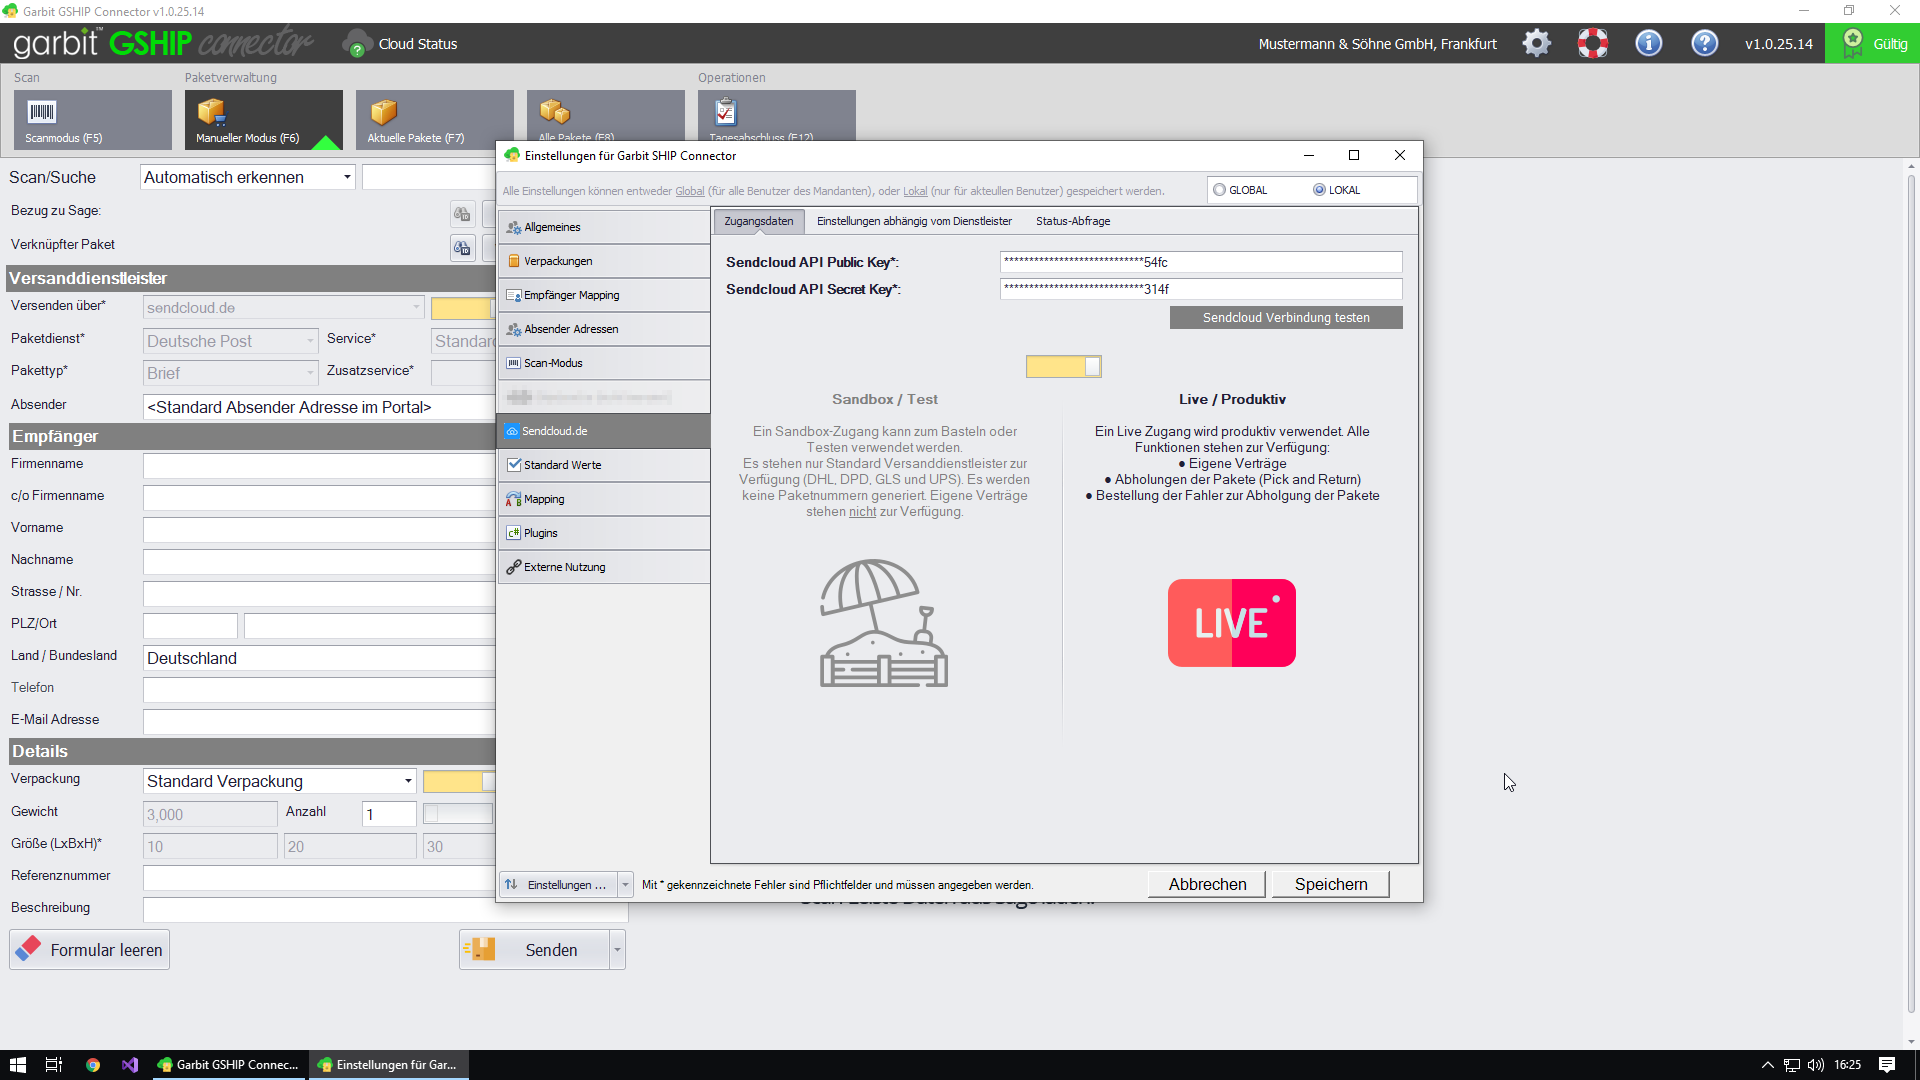Click the Speichern button

pyautogui.click(x=1331, y=884)
